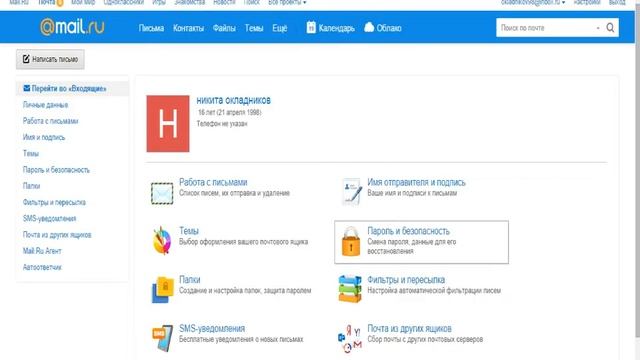This screenshot has width=640, height=360.
Task: Open the Фильтры и пересылка heading link
Action: (x=406, y=280)
